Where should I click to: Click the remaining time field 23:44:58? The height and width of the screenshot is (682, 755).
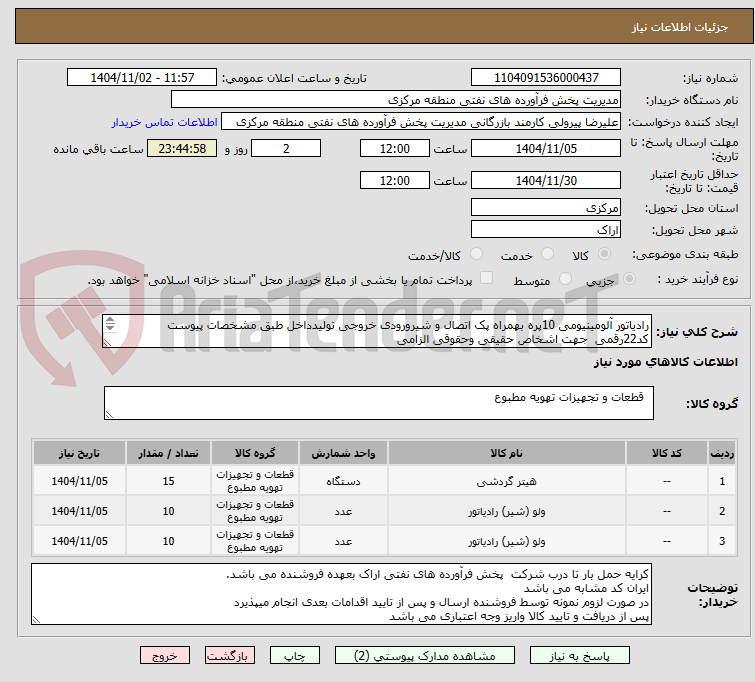(x=182, y=148)
